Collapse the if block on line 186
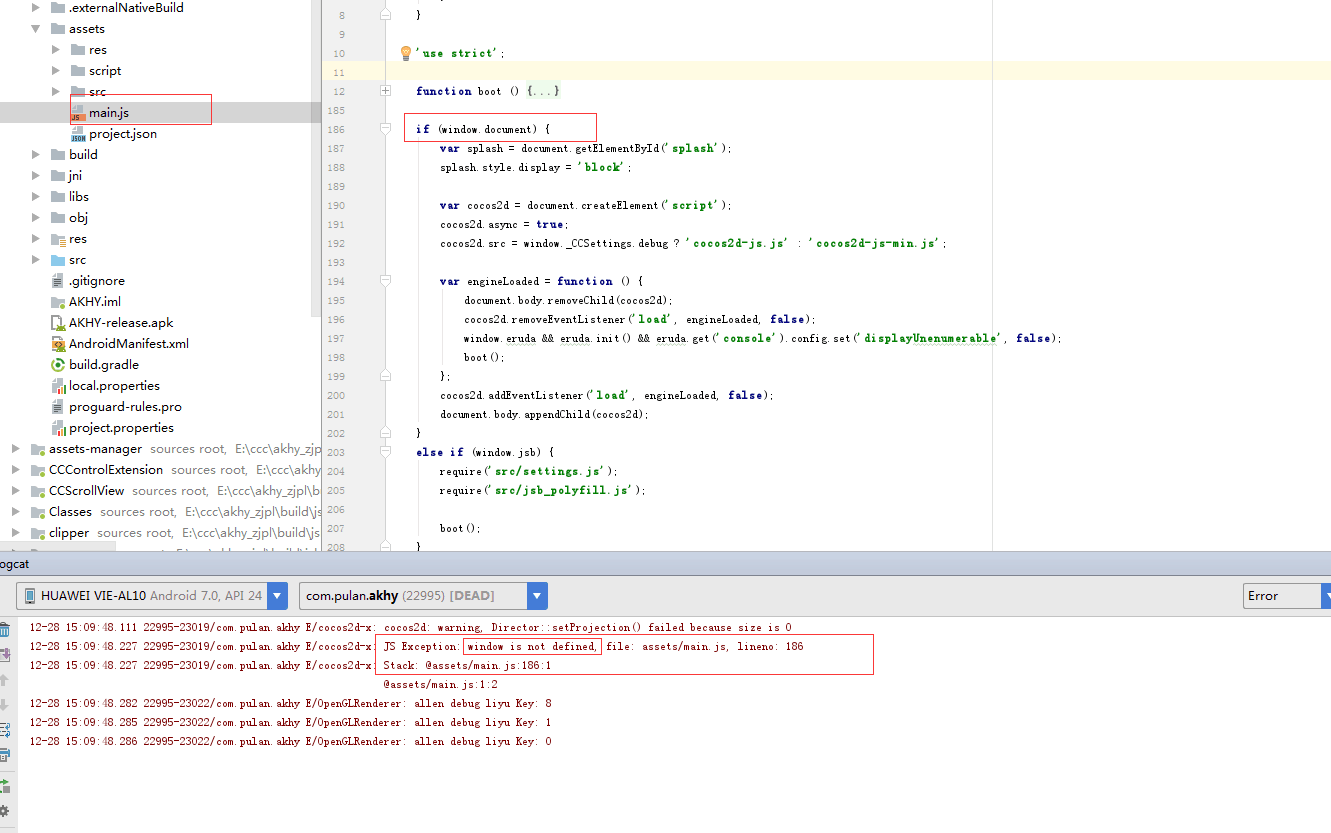 (x=386, y=129)
